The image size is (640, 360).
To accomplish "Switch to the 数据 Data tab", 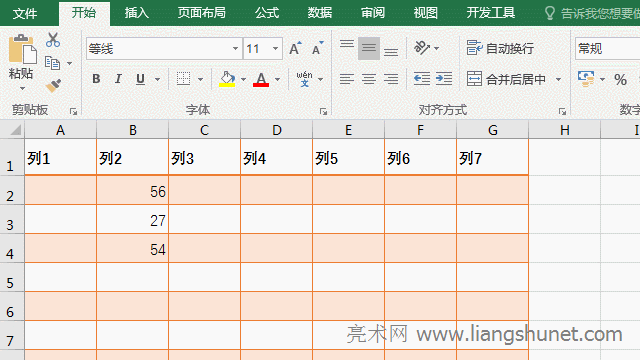I will (x=320, y=13).
